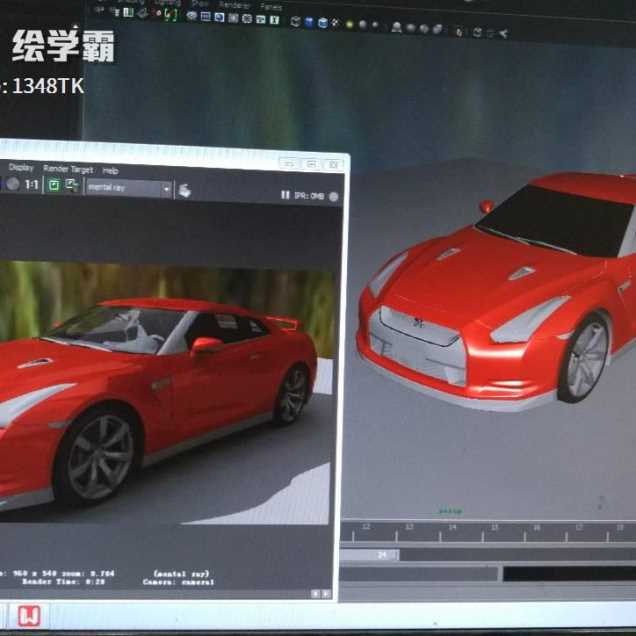This screenshot has height=636, width=636.
Task: Click the green Grease Pencil icon
Action: pyautogui.click(x=171, y=15)
